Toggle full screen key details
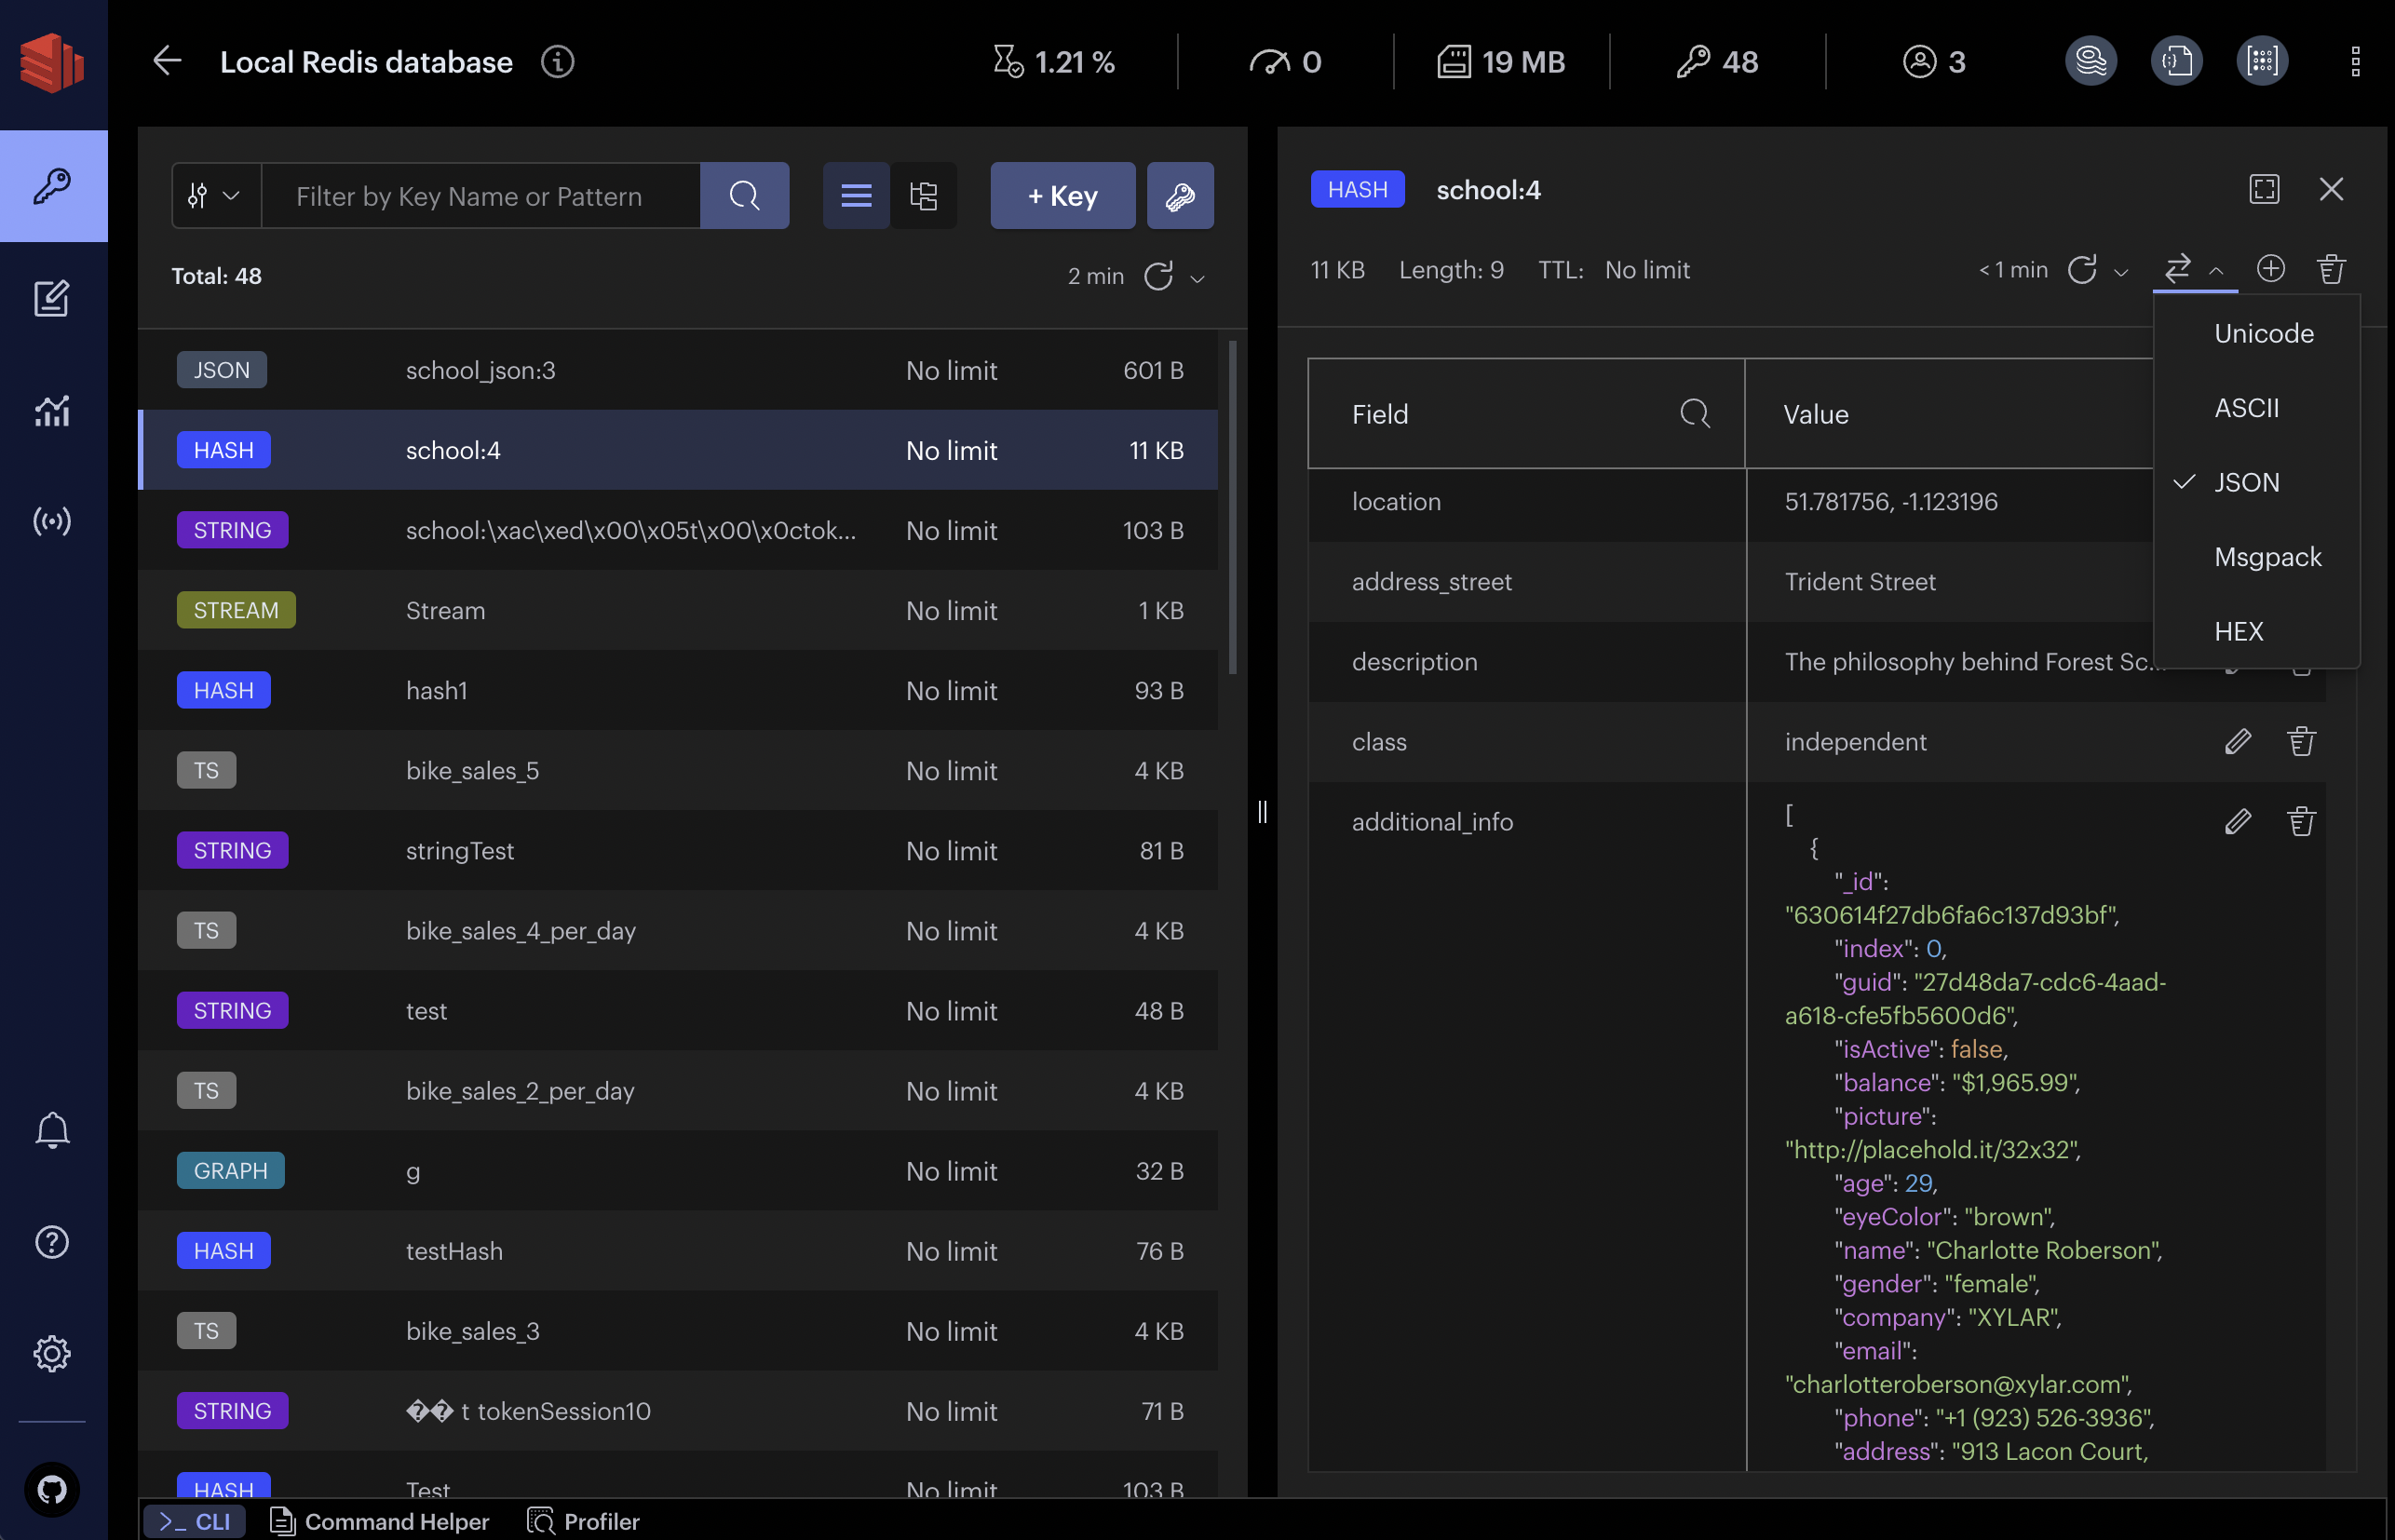Image resolution: width=2395 pixels, height=1540 pixels. point(2264,189)
